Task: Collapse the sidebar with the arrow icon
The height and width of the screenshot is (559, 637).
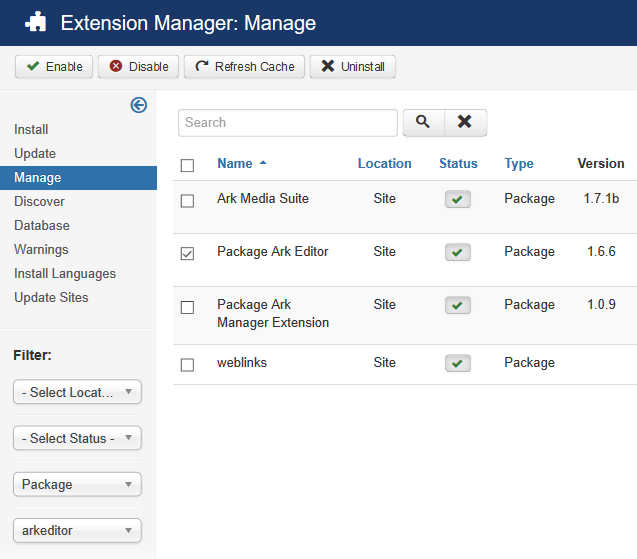Action: [139, 105]
